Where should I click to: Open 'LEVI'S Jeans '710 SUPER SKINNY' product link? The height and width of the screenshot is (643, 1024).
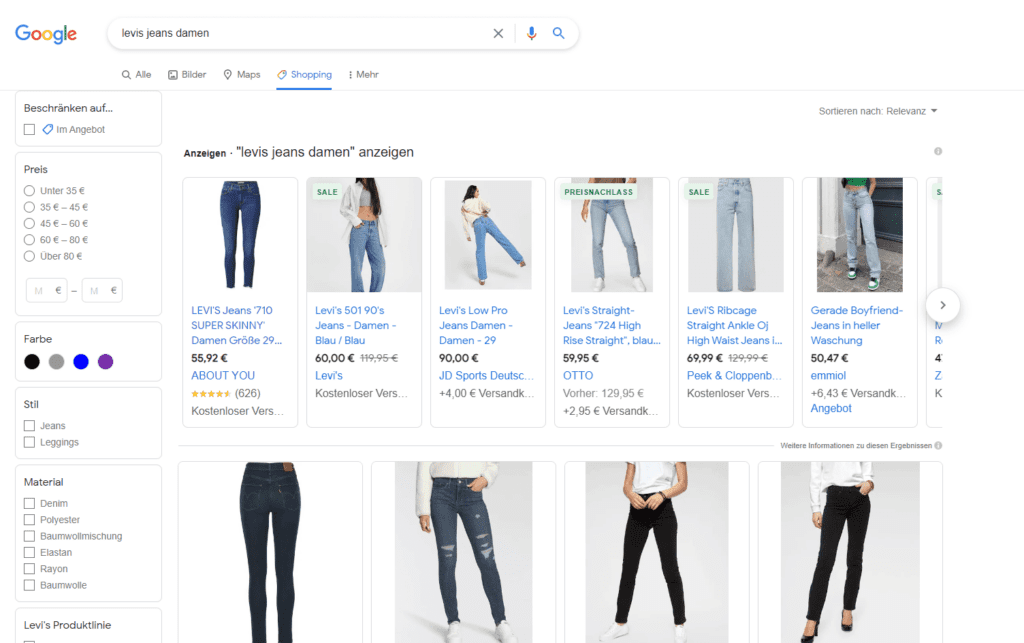point(236,325)
